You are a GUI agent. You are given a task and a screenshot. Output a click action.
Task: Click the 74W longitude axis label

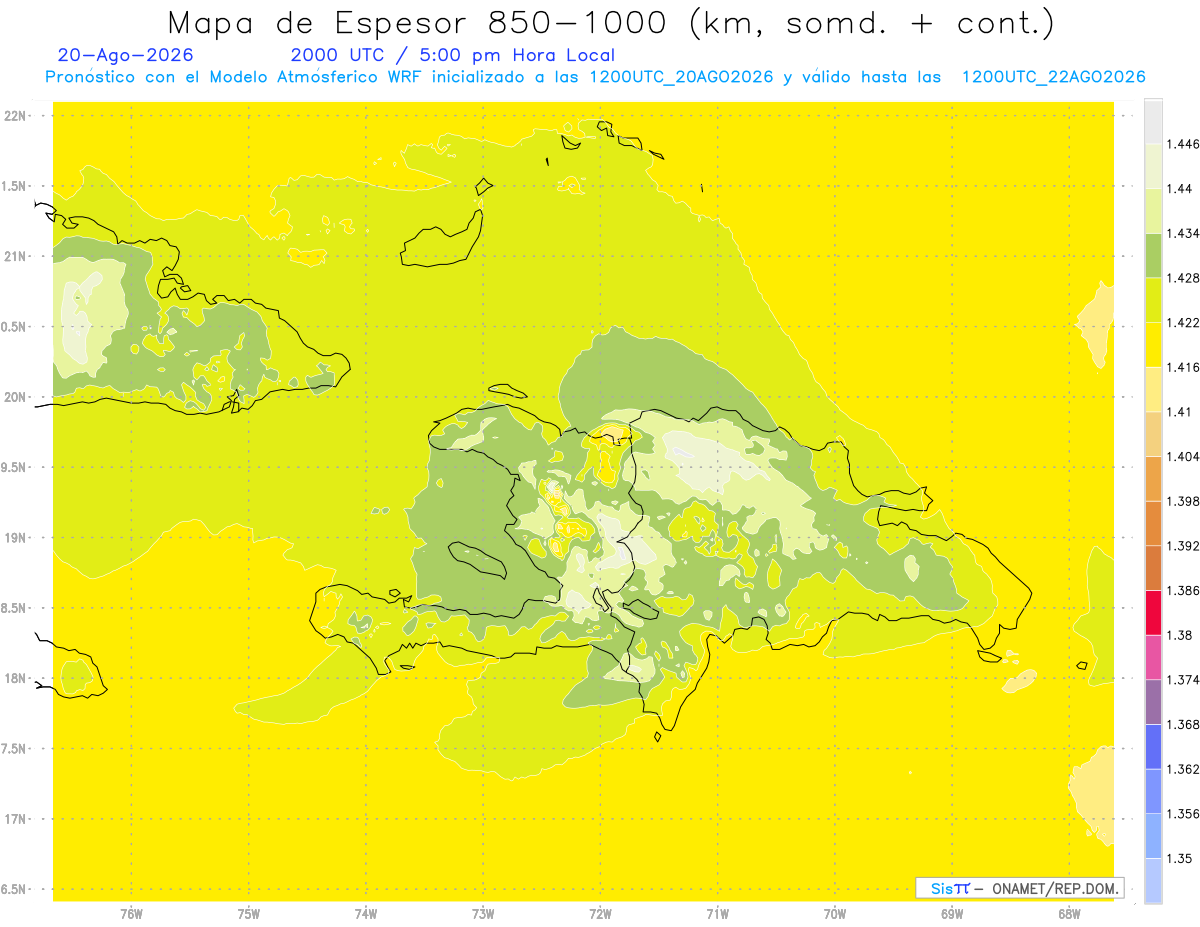[366, 913]
